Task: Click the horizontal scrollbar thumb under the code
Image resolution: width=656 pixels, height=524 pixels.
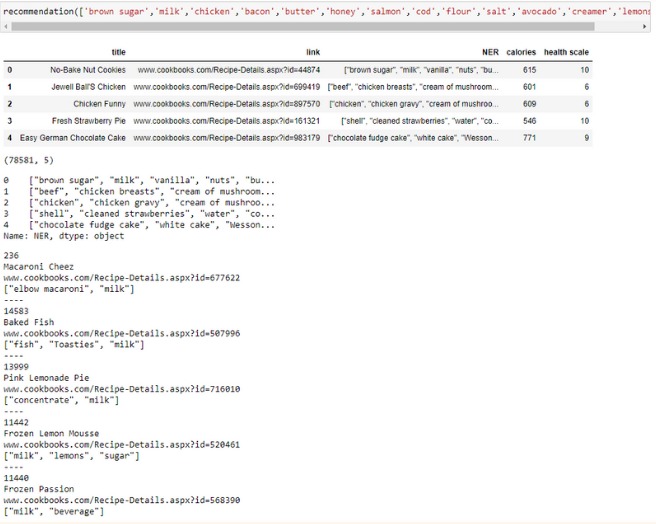Action: [303, 26]
